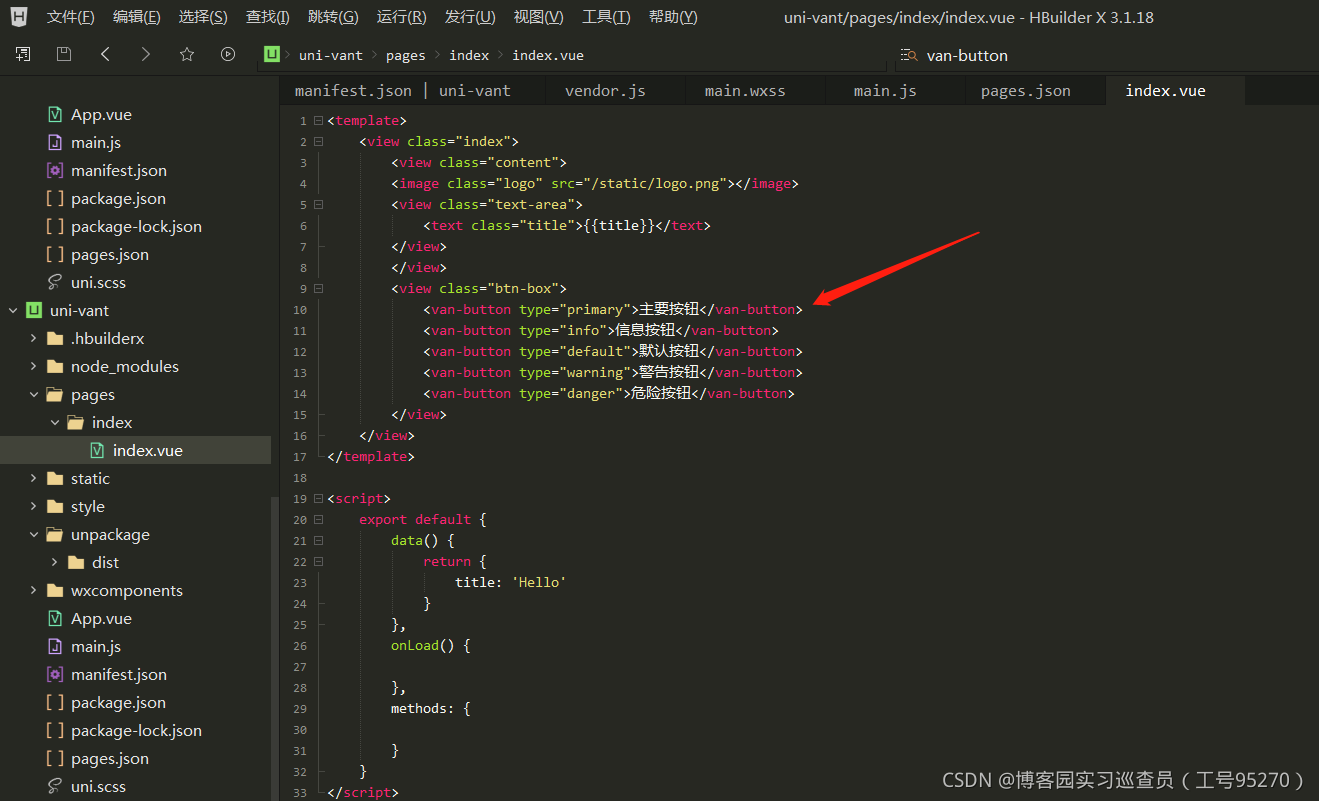Click pages in the breadcrumb path
The width and height of the screenshot is (1319, 801).
click(x=405, y=55)
